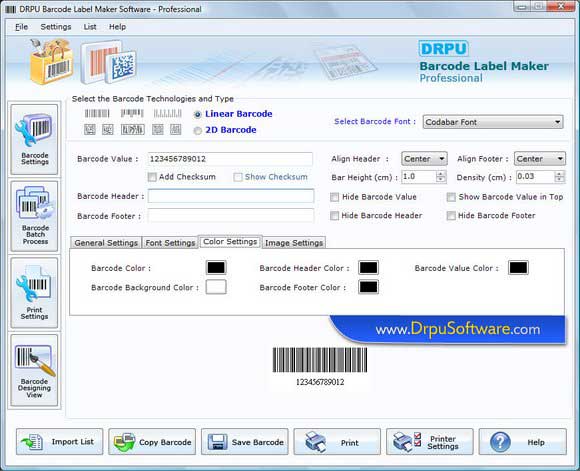Click the Import List green arrow icon

click(x=33, y=442)
